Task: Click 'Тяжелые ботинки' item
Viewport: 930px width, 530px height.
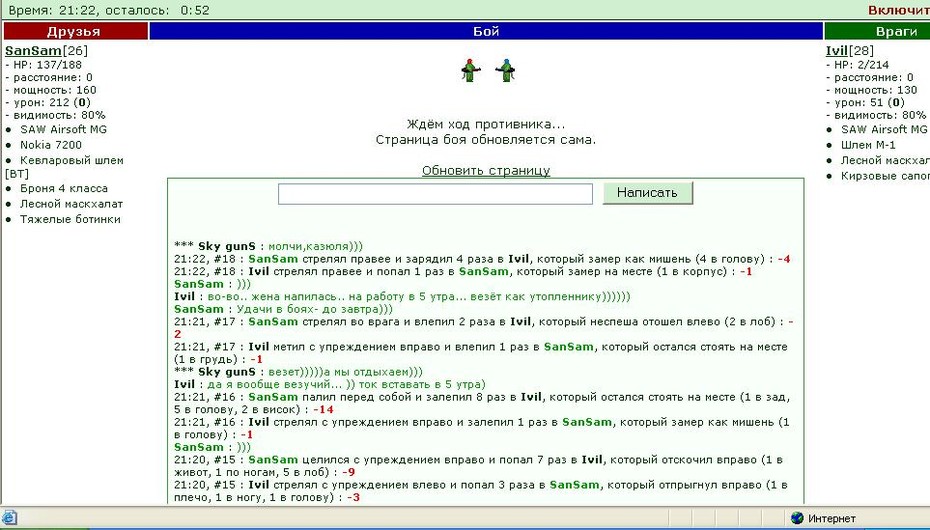Action: (70, 219)
